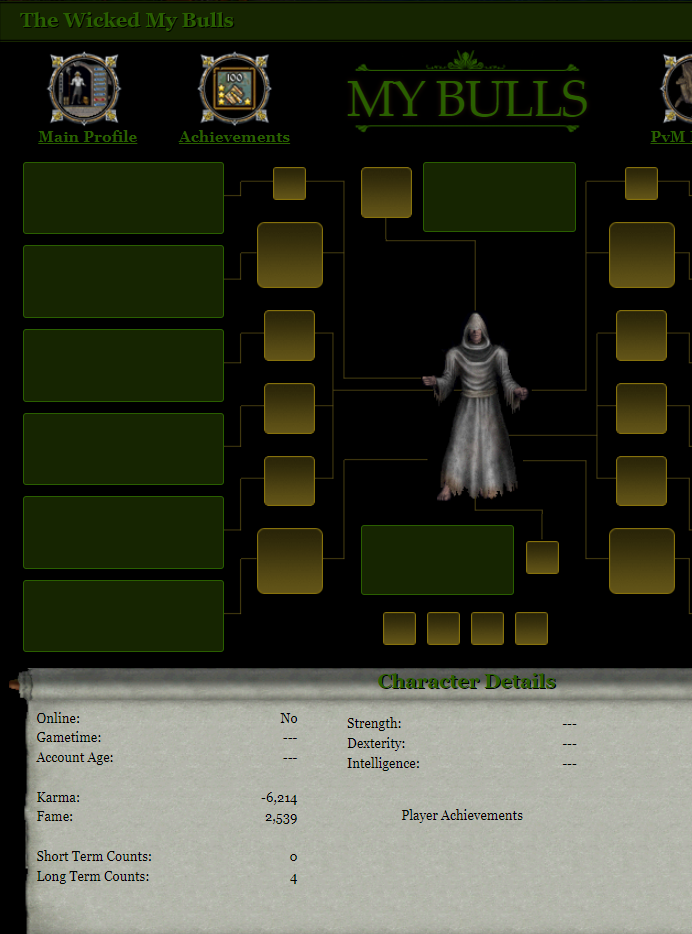The height and width of the screenshot is (934, 692).
Task: Click the Gametime: label
Action: (x=68, y=737)
